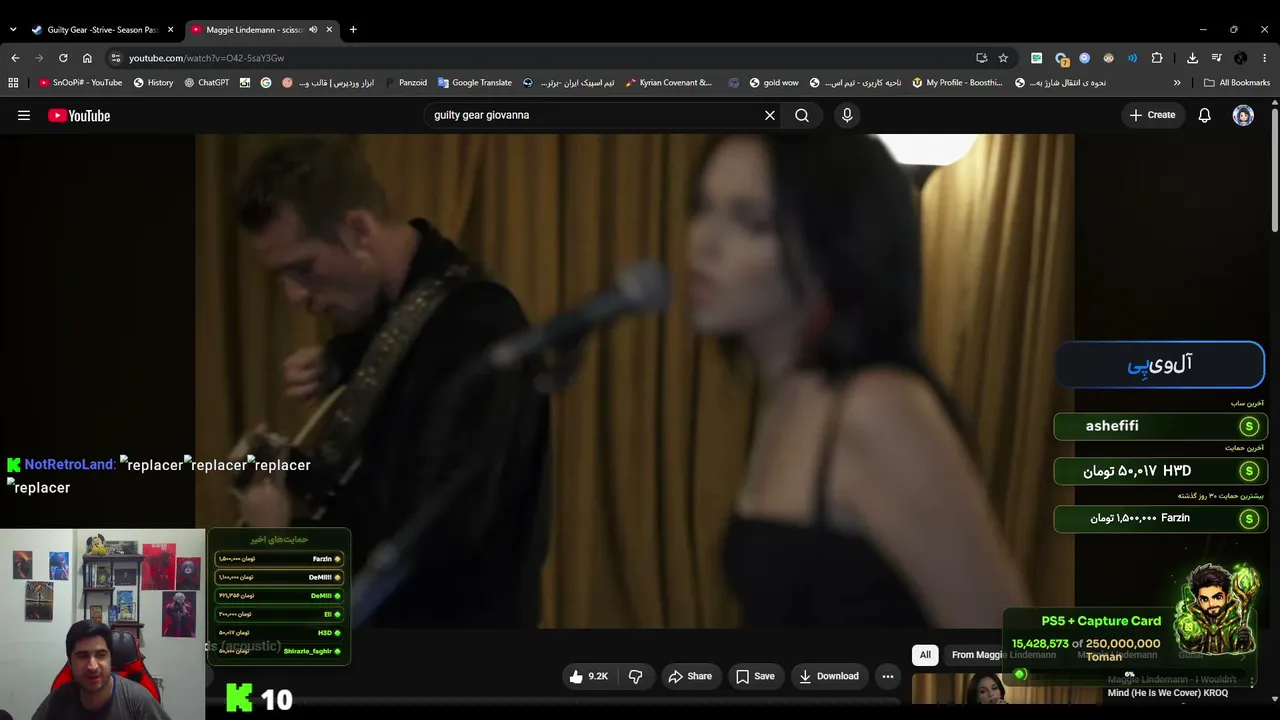This screenshot has height=720, width=1280.
Task: Open the History bookmark
Action: click(153, 83)
